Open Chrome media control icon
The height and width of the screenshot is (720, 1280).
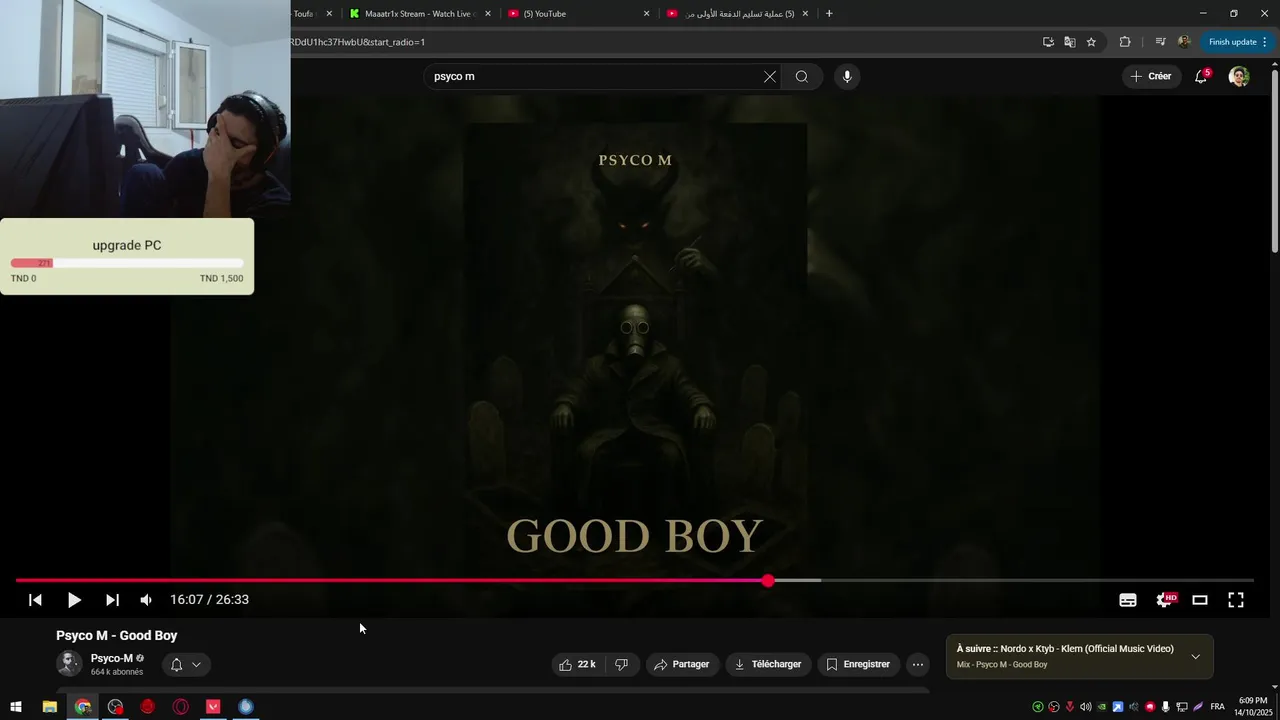1160,42
